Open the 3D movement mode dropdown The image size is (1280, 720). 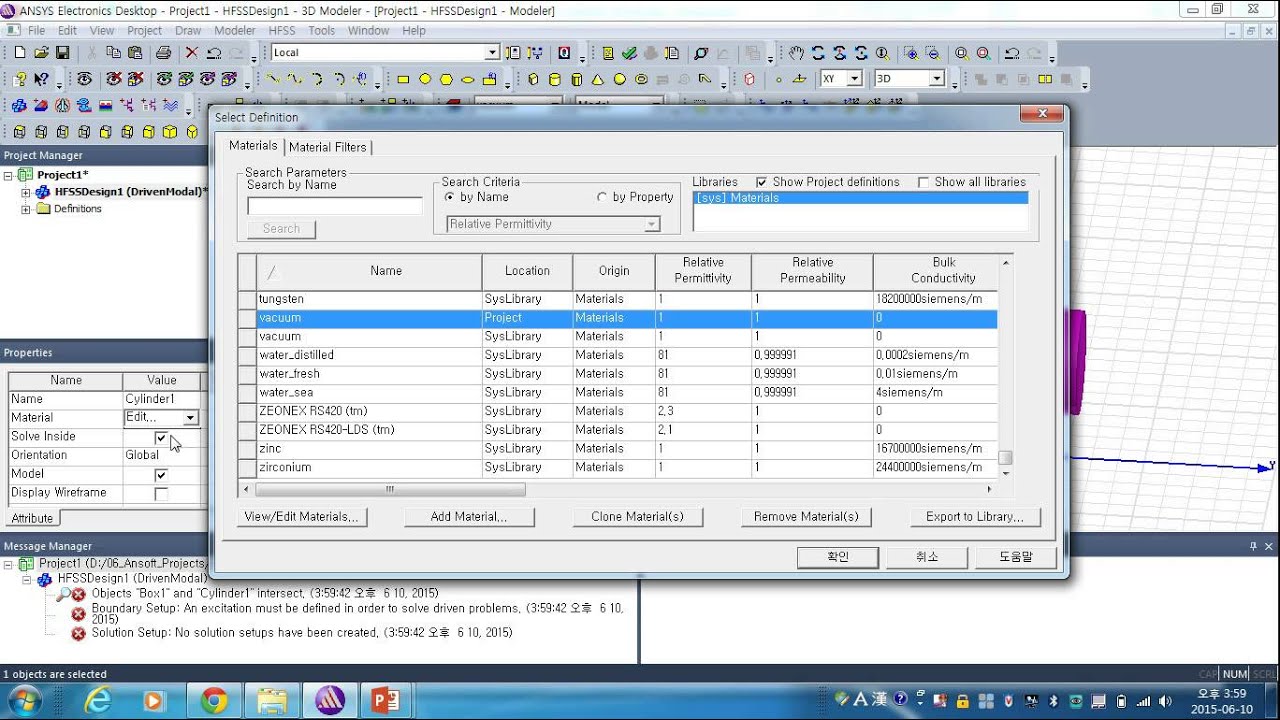click(937, 79)
